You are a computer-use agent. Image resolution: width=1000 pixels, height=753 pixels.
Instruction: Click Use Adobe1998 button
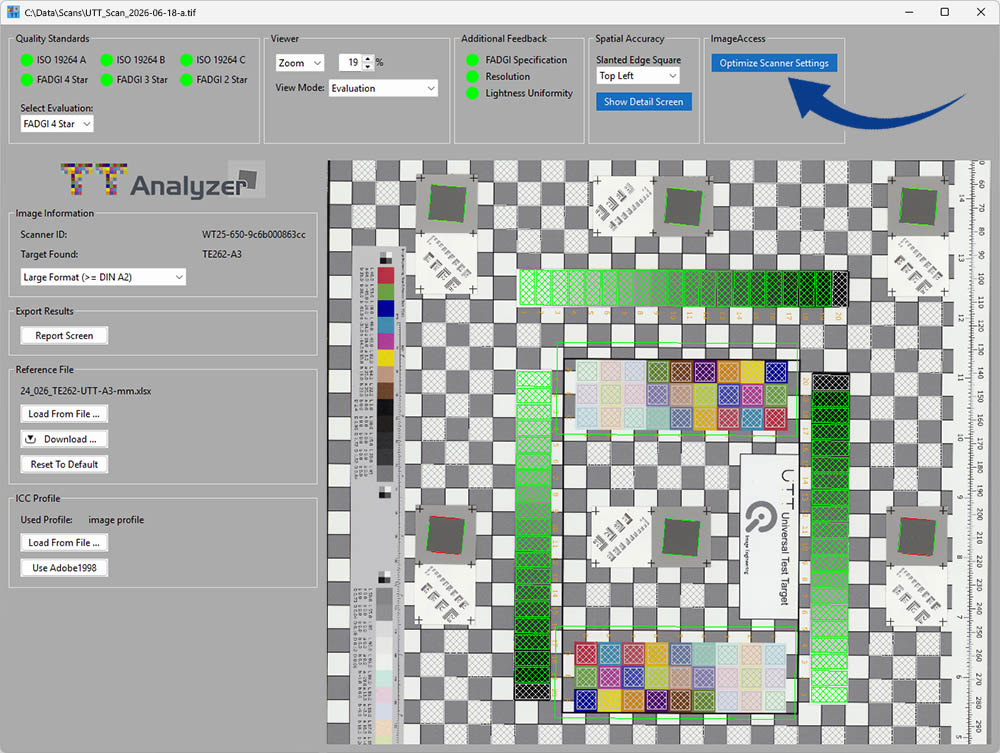pyautogui.click(x=64, y=567)
